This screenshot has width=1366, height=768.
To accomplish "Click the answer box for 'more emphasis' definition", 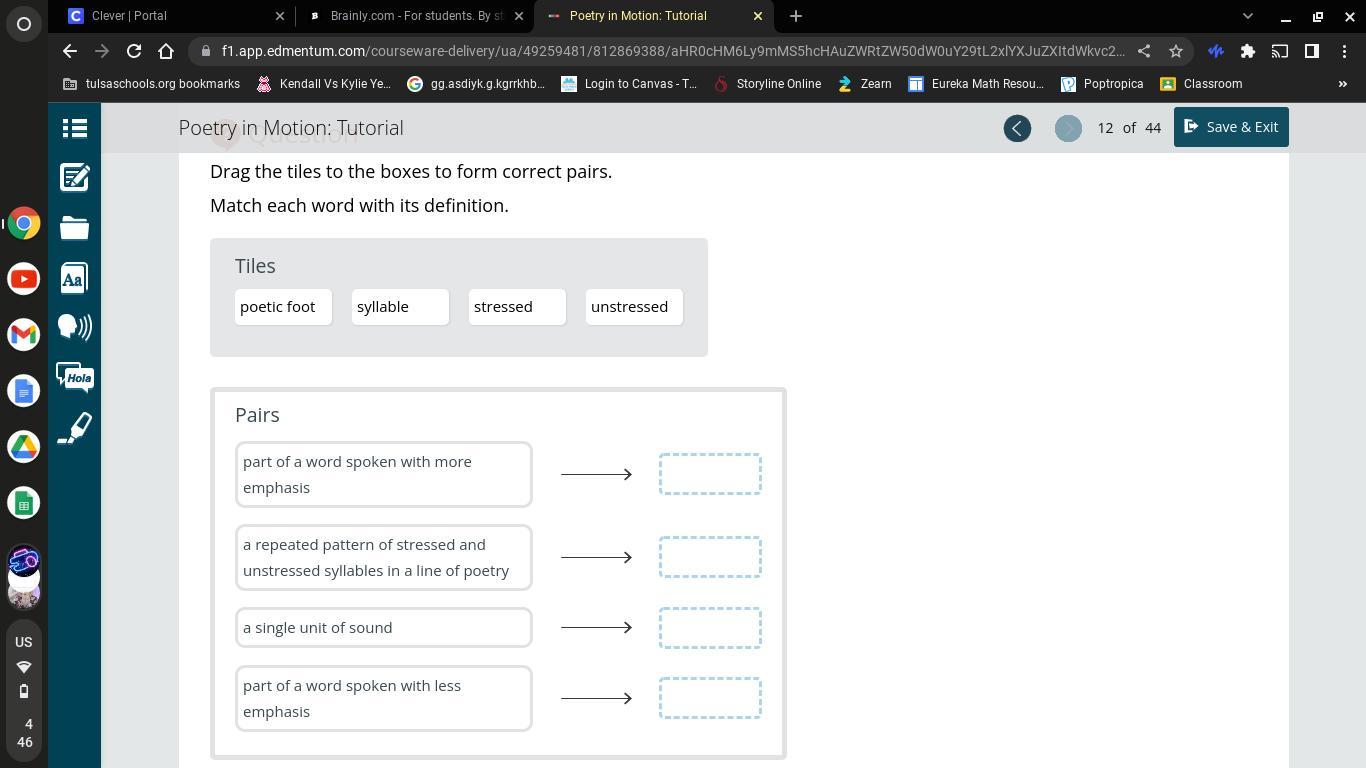I will tap(710, 474).
